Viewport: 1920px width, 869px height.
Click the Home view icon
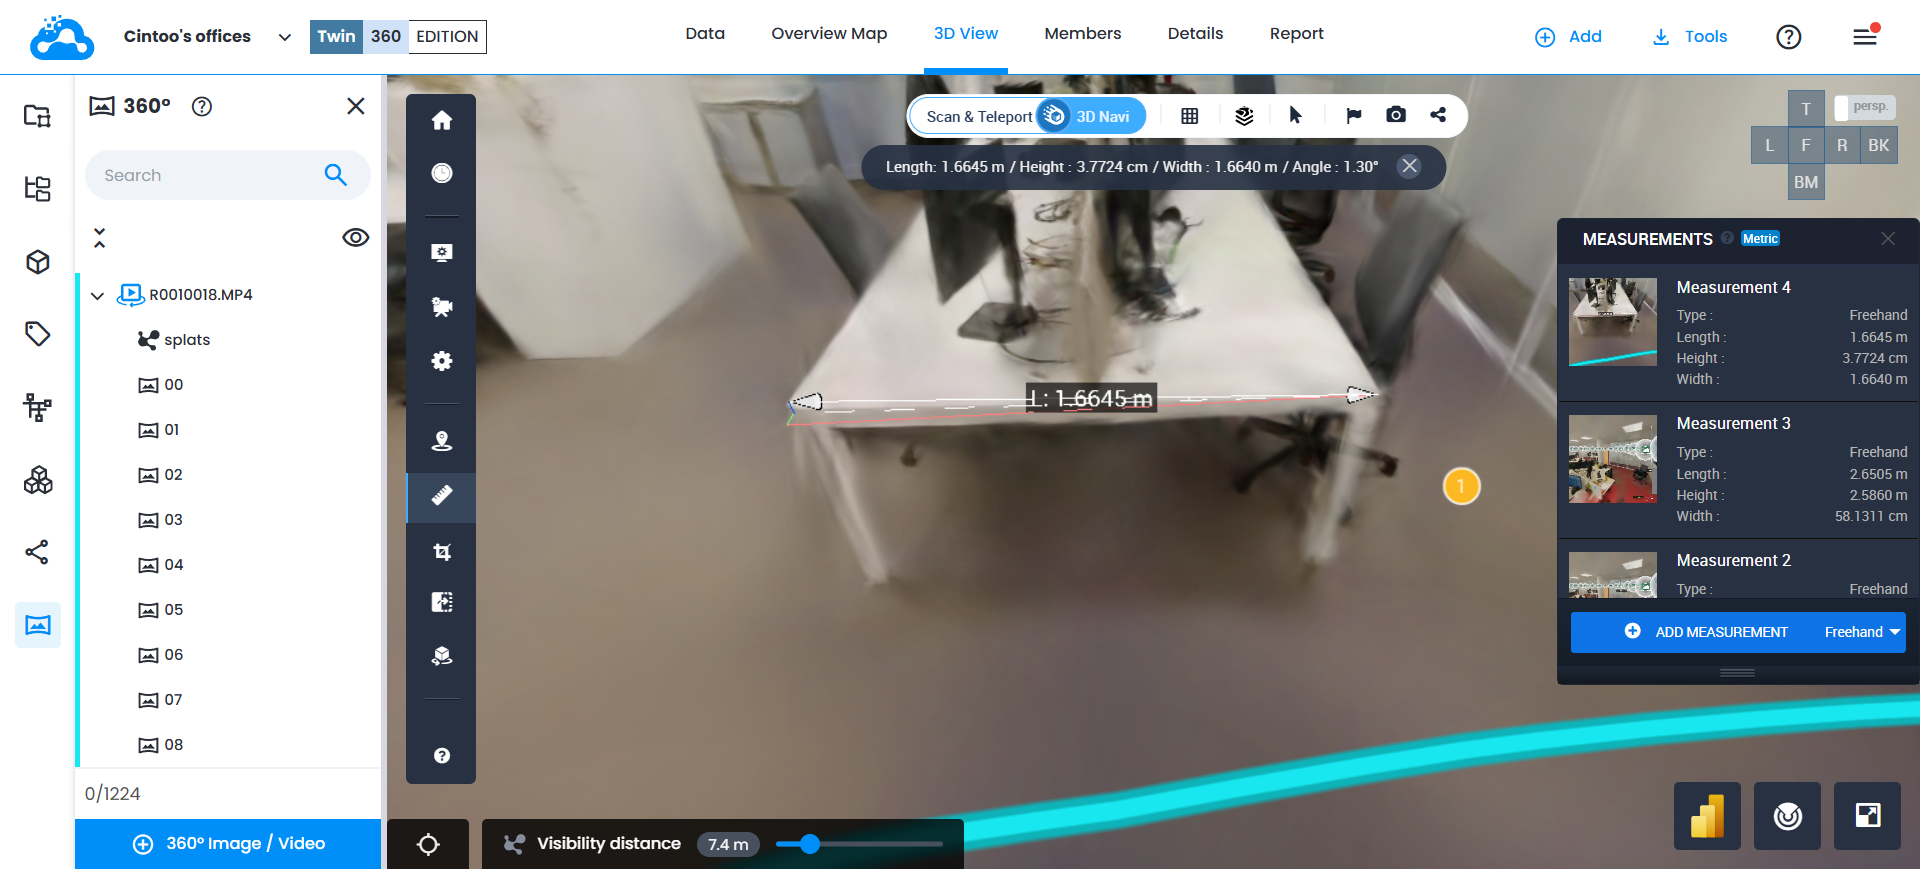click(x=441, y=121)
